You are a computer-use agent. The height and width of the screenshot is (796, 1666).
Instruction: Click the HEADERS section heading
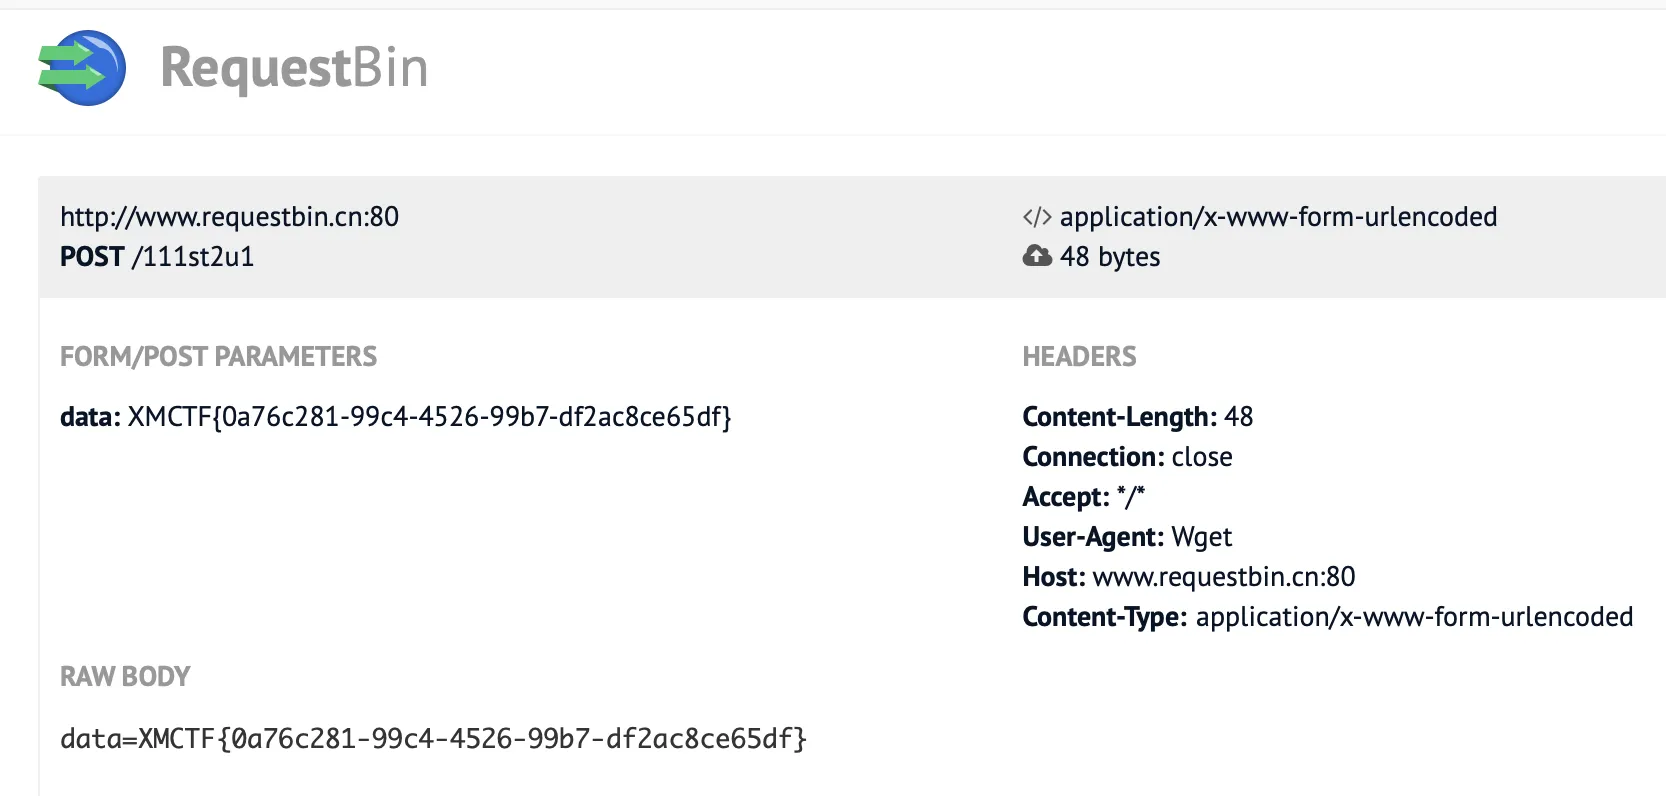(1079, 357)
